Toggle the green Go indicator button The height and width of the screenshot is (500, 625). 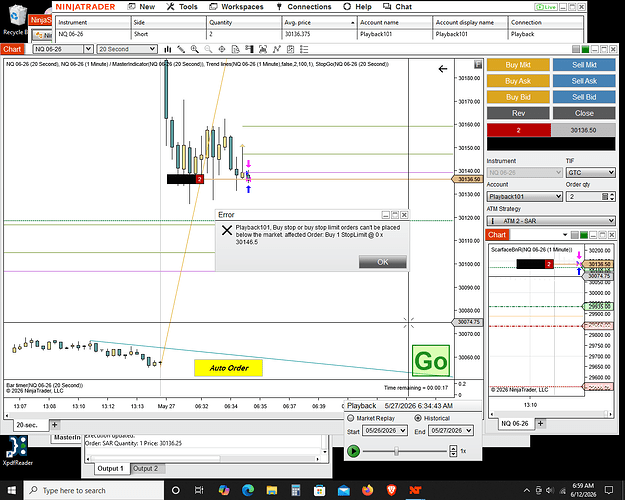click(x=431, y=361)
